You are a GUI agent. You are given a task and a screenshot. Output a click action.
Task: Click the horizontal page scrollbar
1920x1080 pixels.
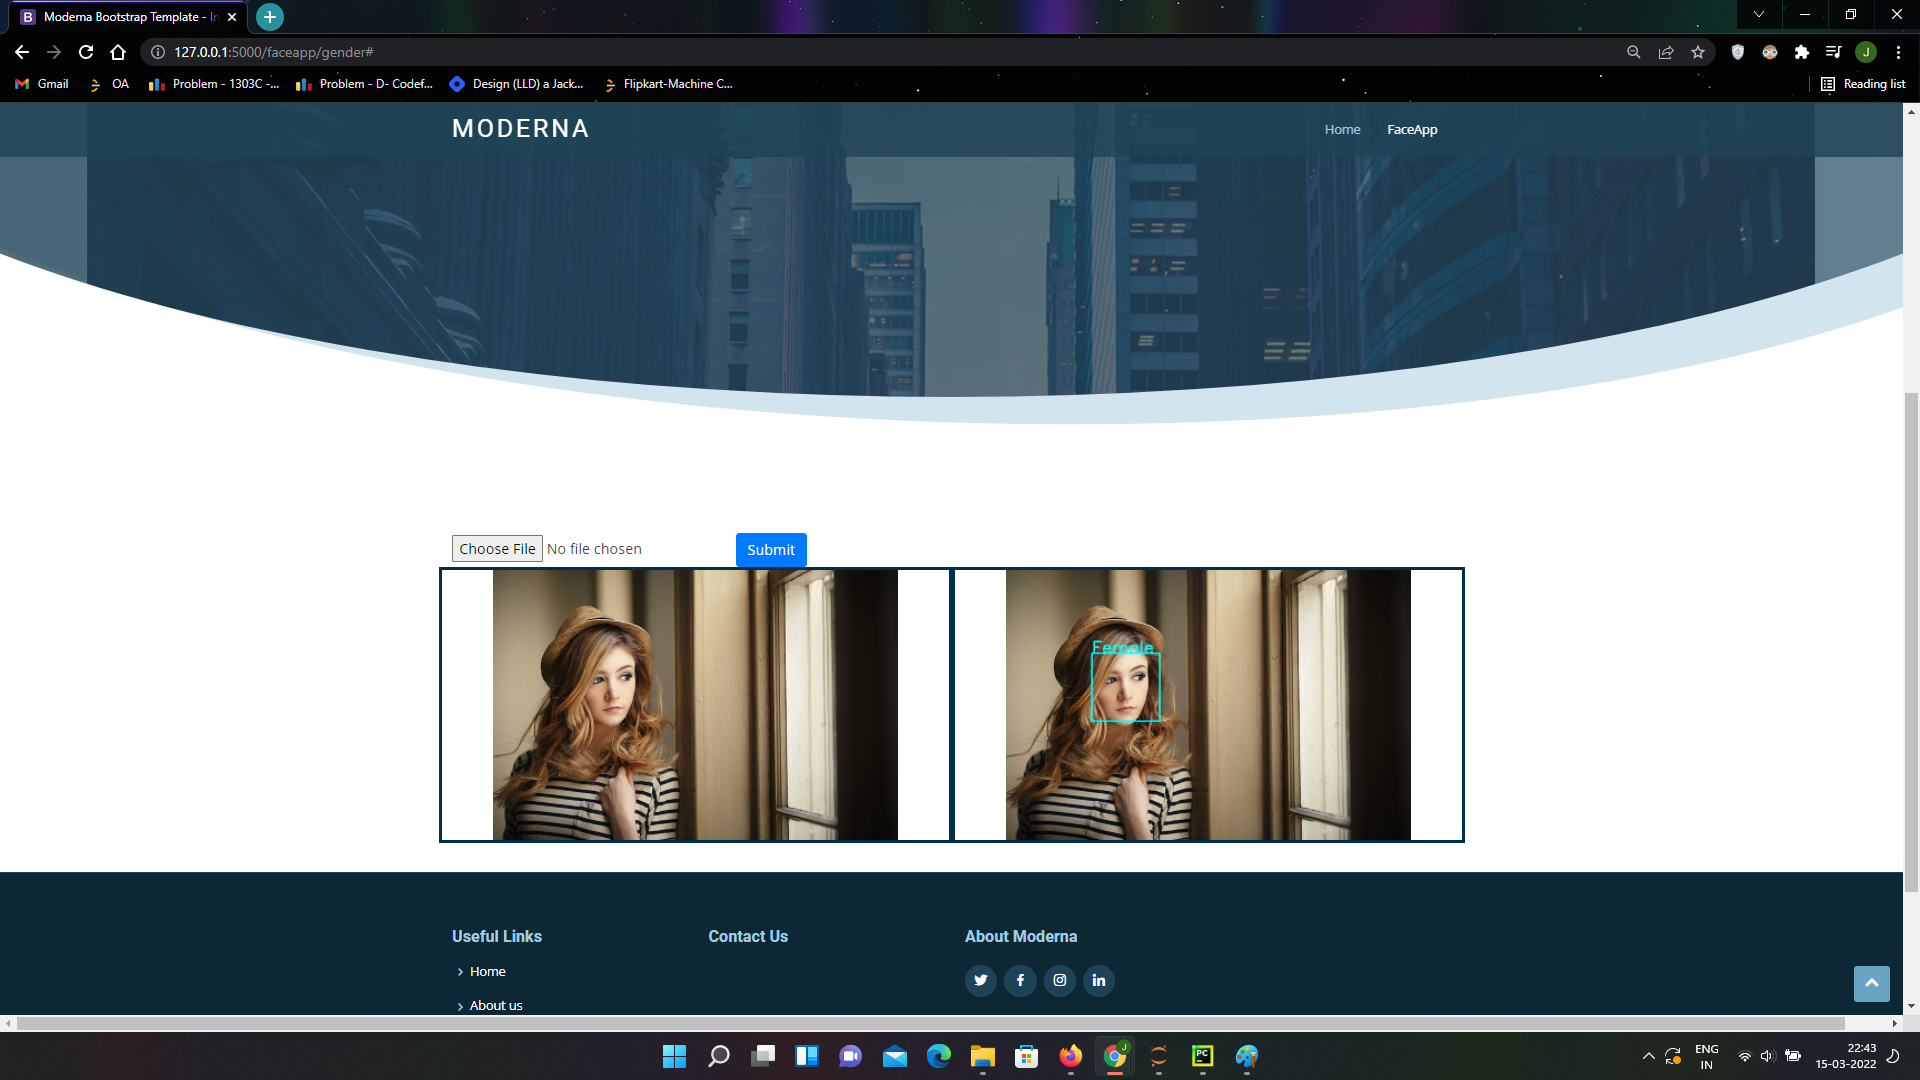point(930,1023)
